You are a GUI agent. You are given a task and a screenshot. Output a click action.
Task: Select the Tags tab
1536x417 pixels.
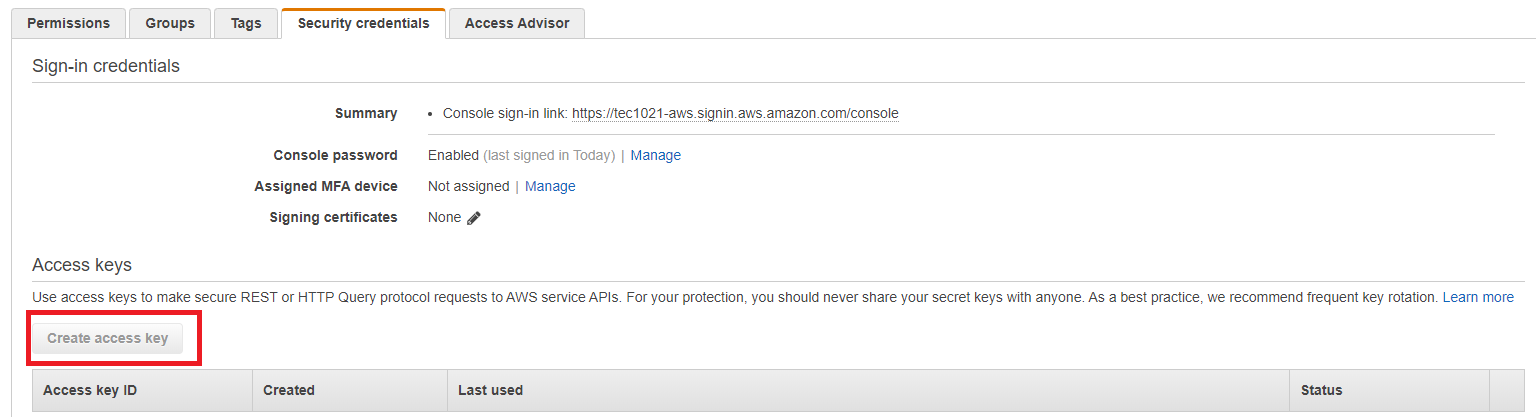click(x=246, y=23)
